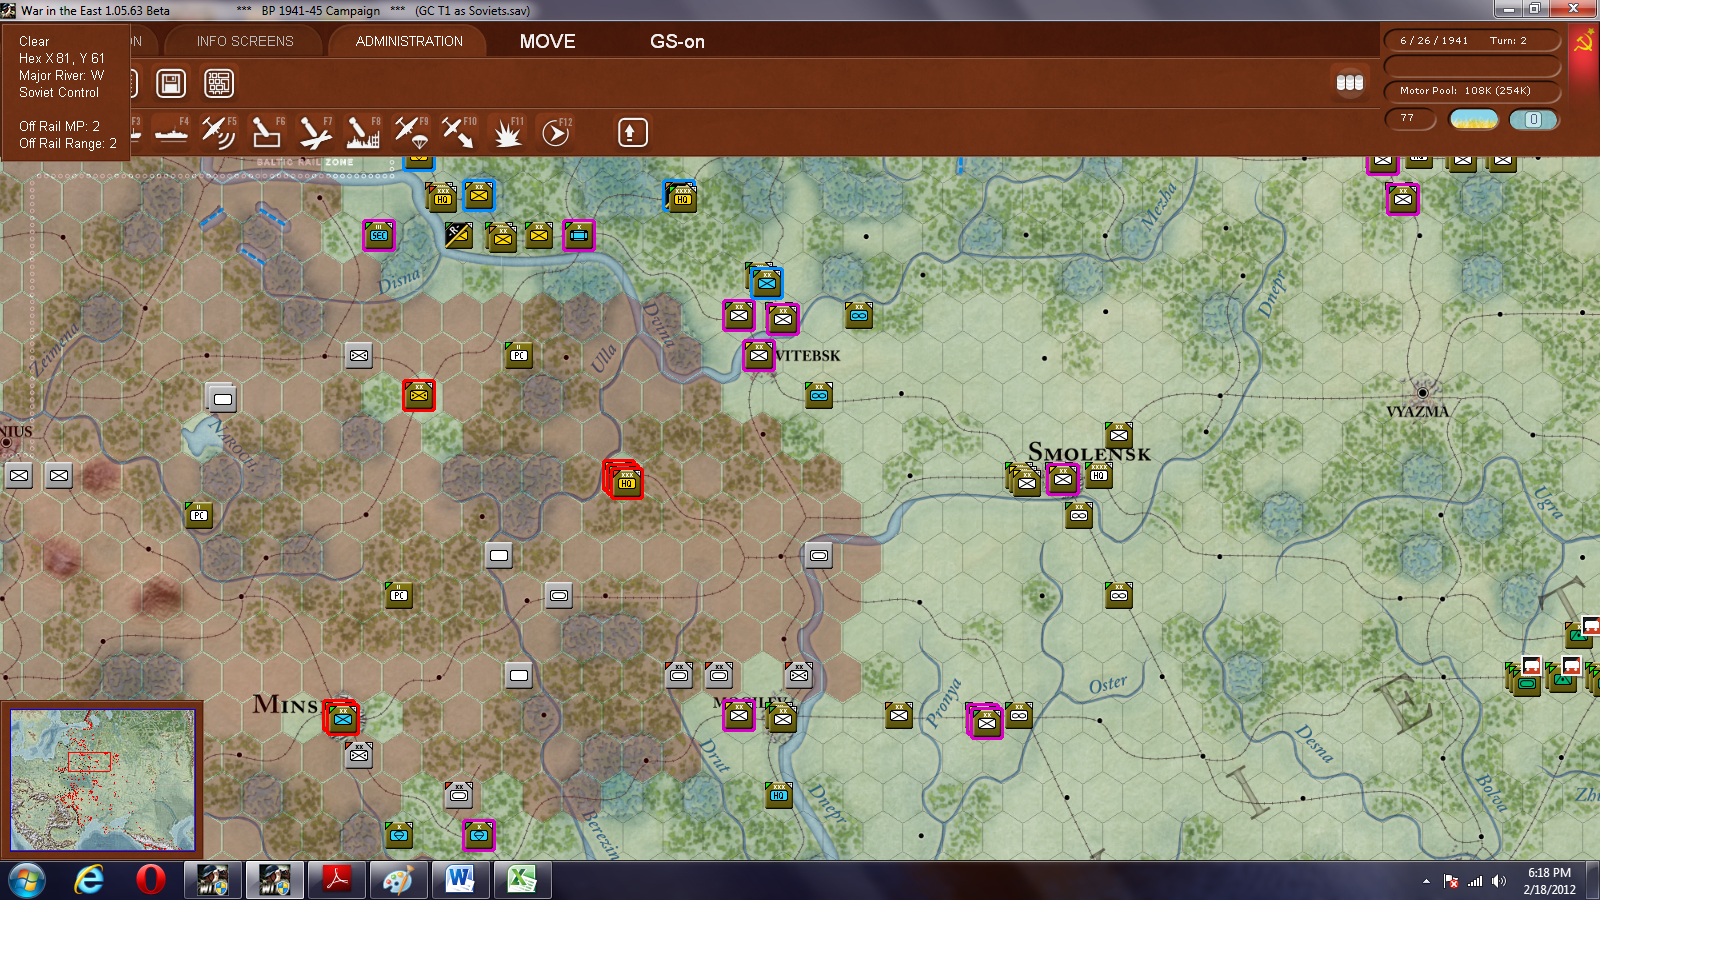The height and width of the screenshot is (964, 1710).
Task: Select the red-bordered yellow infantry unit near Narocz lake
Action: [418, 395]
